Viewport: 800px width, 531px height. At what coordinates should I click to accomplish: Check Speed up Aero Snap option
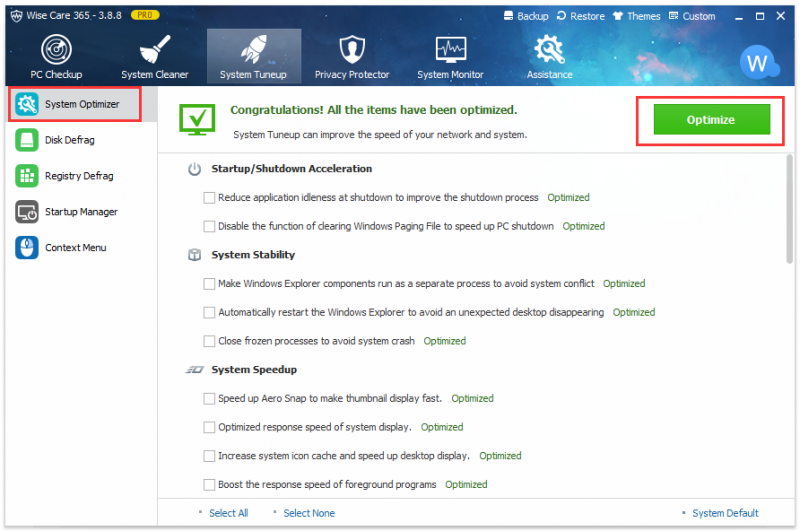coord(209,398)
